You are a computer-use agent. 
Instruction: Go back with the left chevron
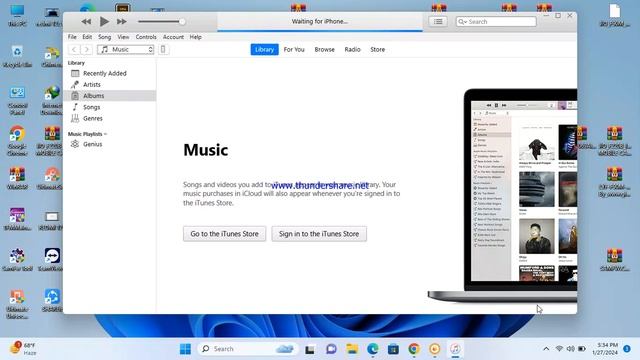[x=74, y=49]
